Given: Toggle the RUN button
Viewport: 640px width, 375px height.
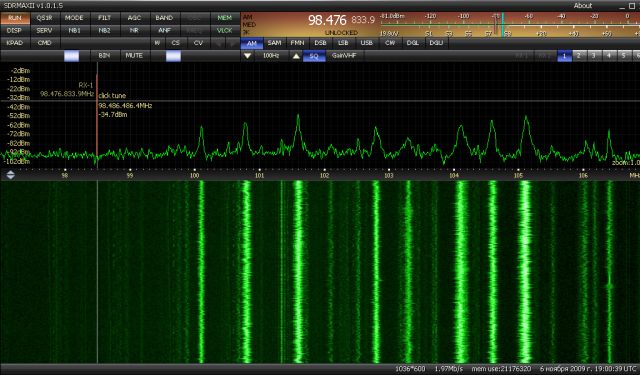Looking at the screenshot, I should (15, 18).
